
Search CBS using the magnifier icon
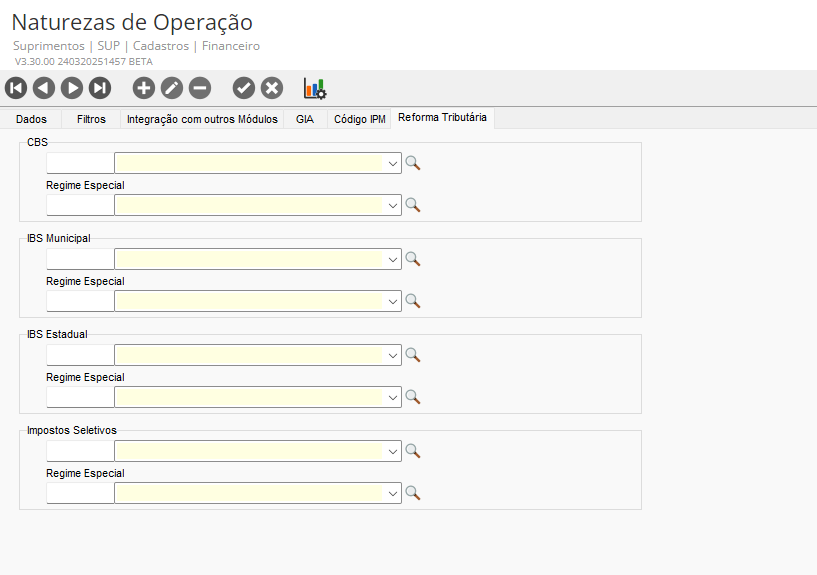412,163
